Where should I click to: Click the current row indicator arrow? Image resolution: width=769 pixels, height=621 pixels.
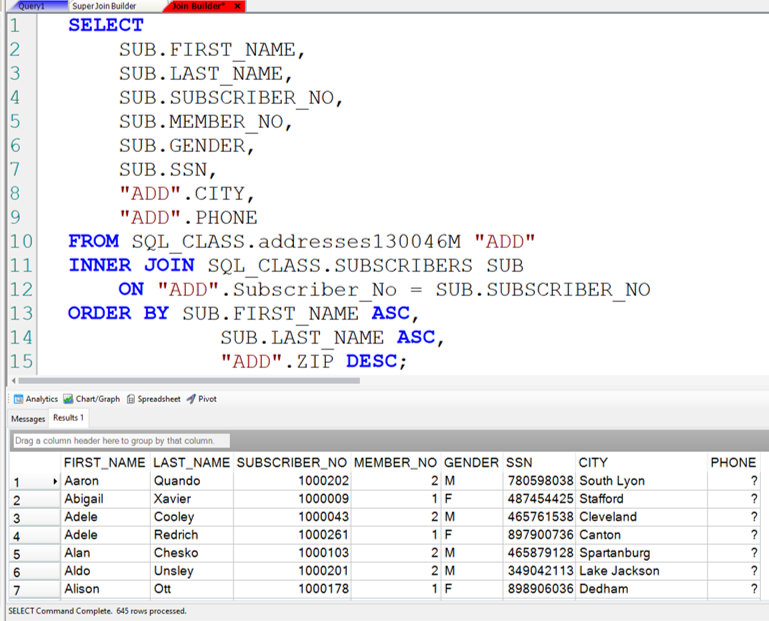(56, 481)
